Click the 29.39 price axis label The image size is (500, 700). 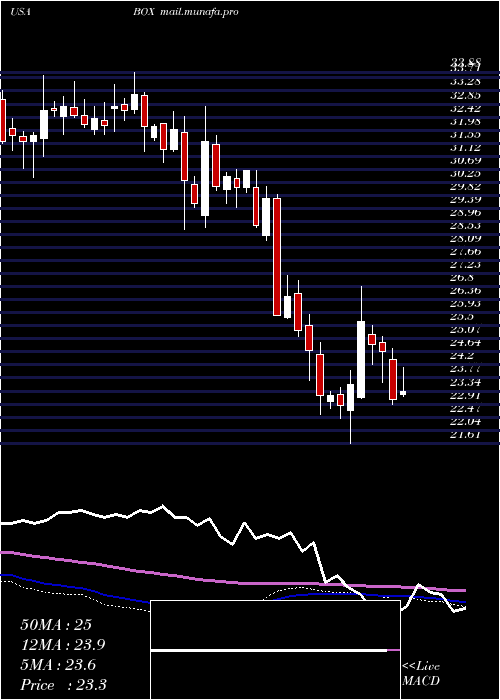tap(465, 200)
